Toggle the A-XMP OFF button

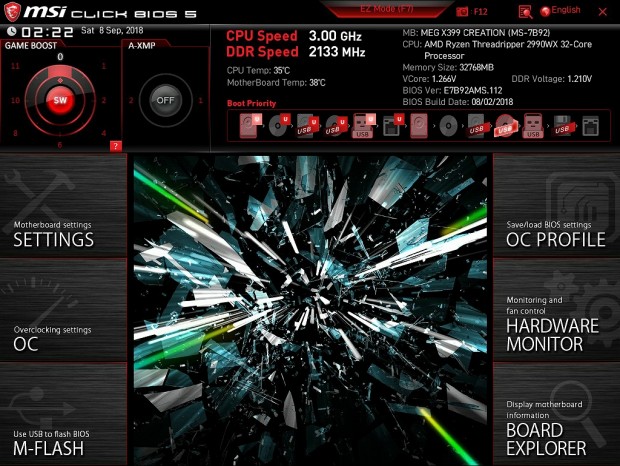coord(165,100)
